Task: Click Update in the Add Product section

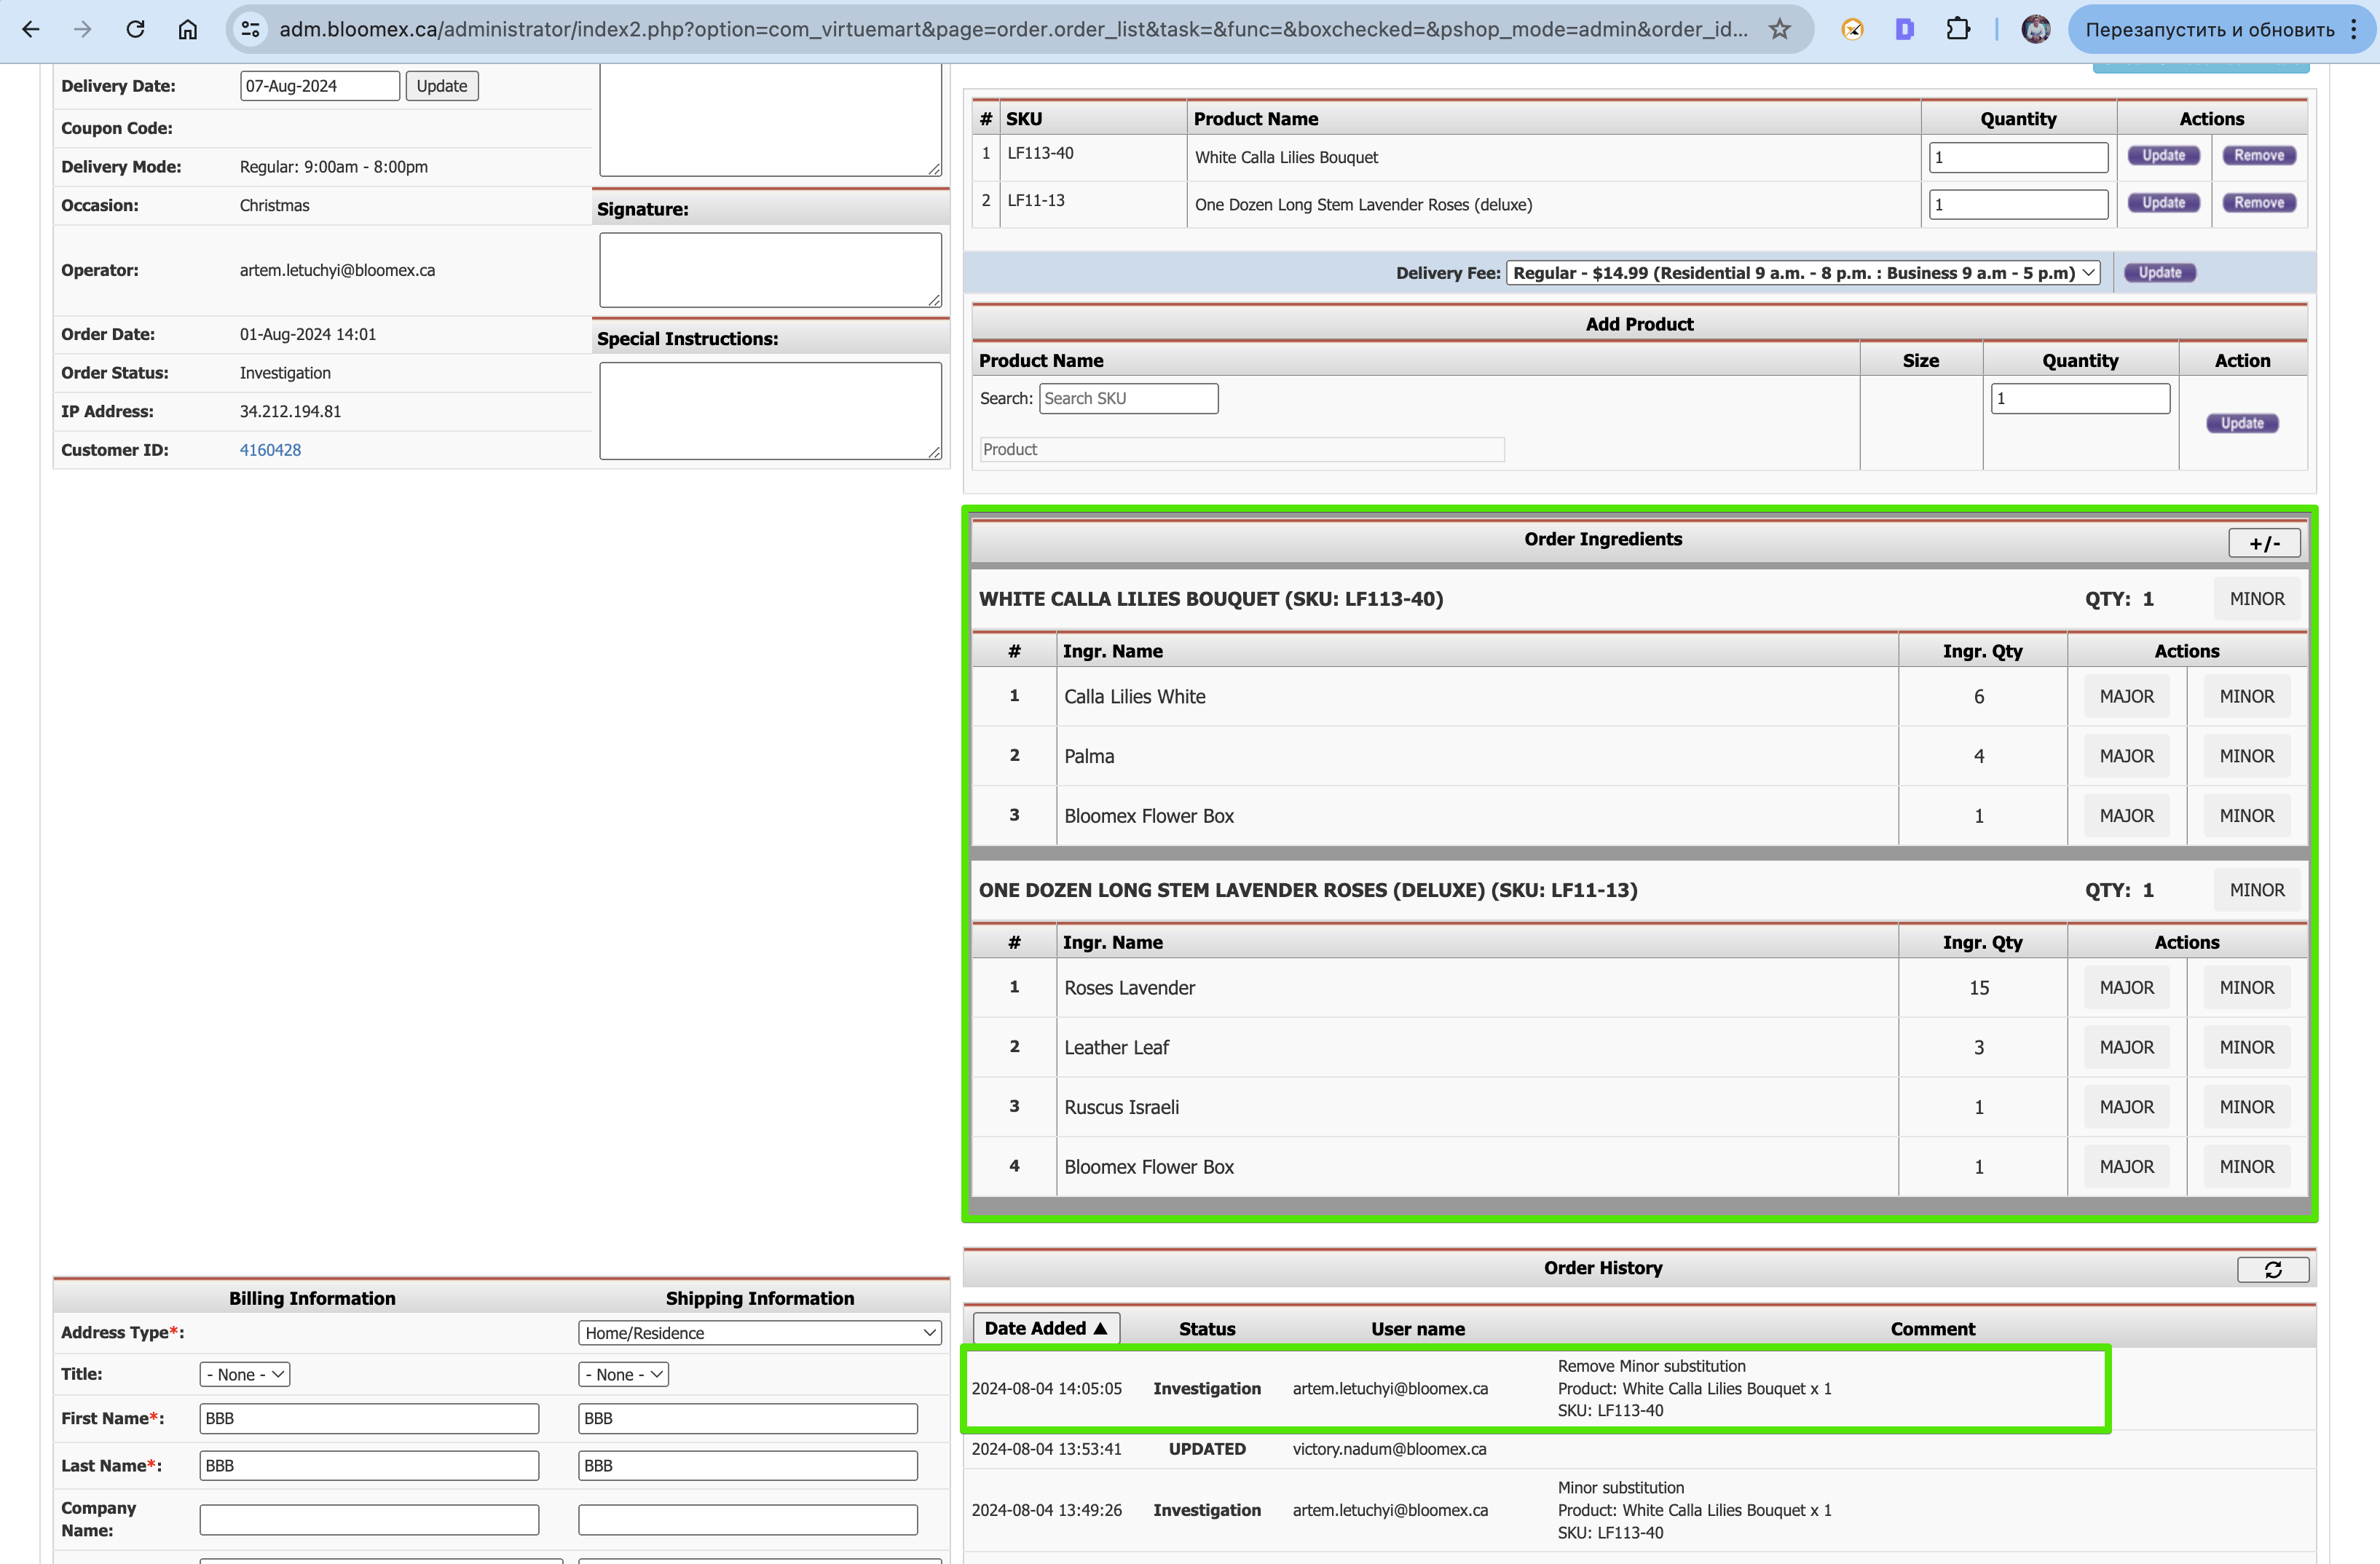Action: click(x=2242, y=424)
